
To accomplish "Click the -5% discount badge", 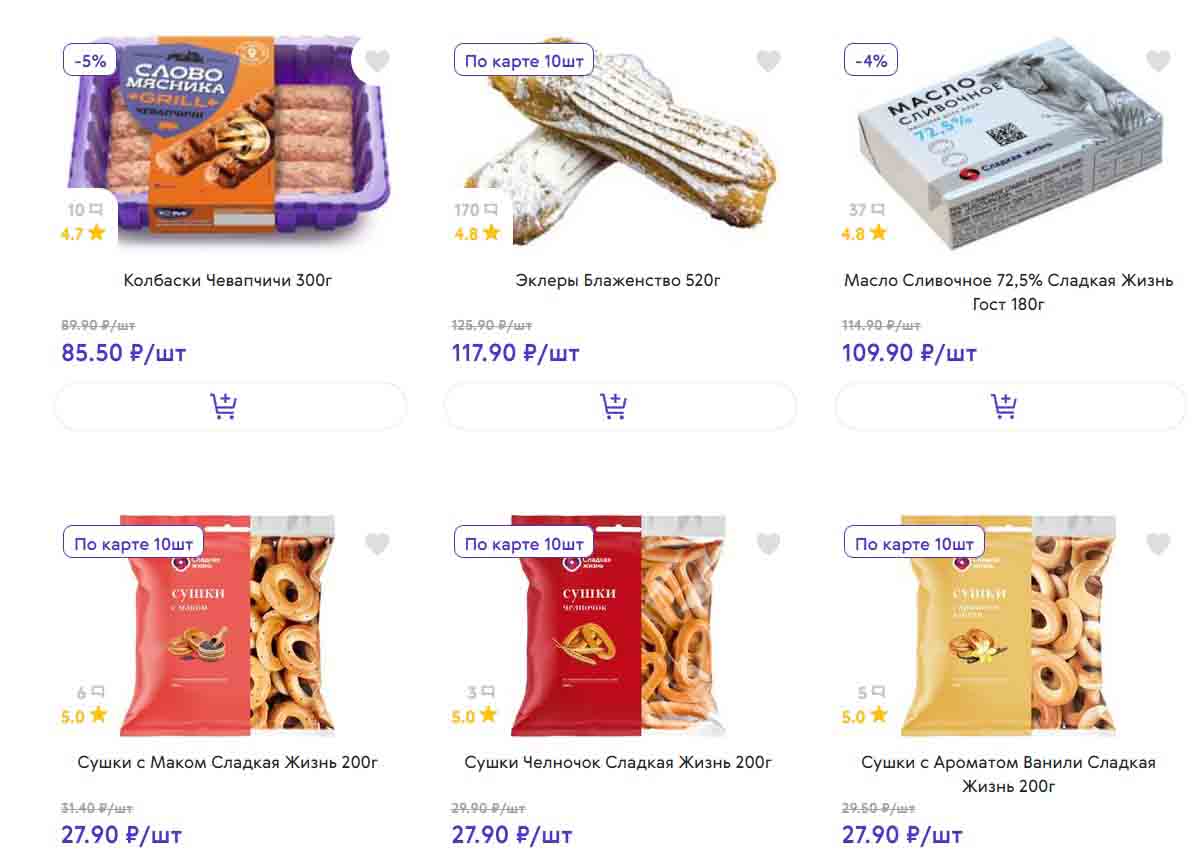I will pos(89,60).
